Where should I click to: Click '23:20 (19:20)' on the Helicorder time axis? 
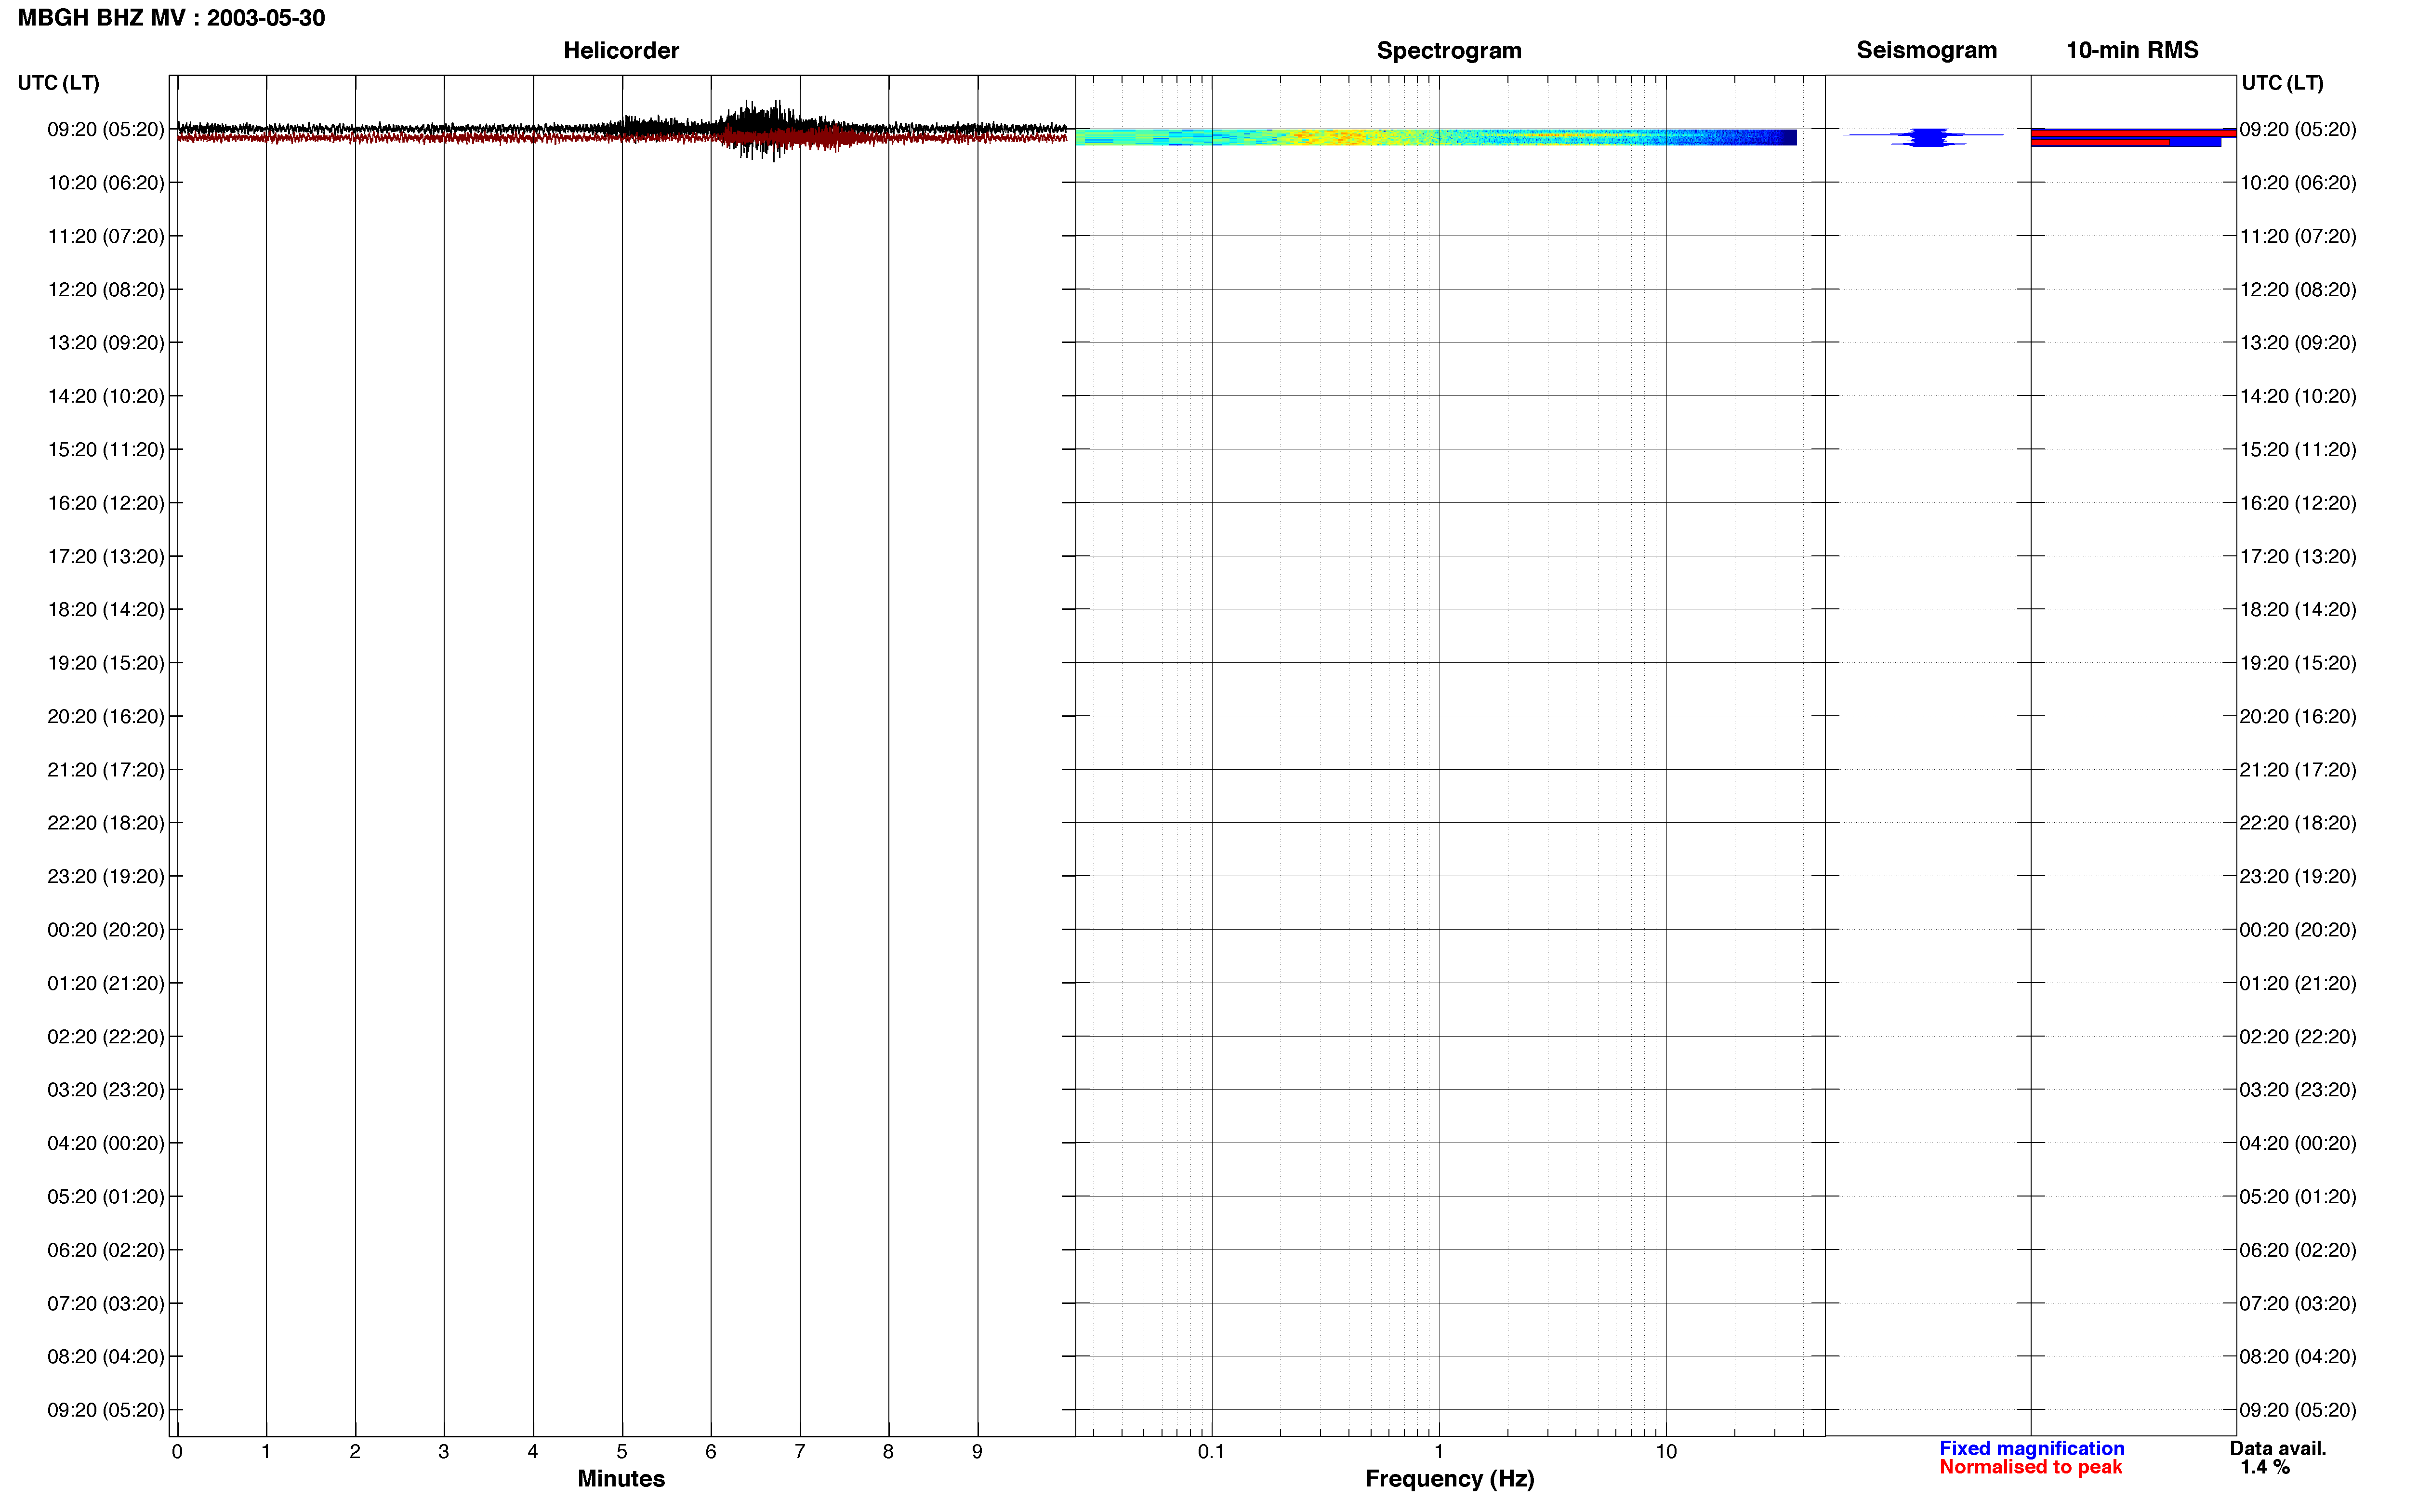click(x=106, y=876)
